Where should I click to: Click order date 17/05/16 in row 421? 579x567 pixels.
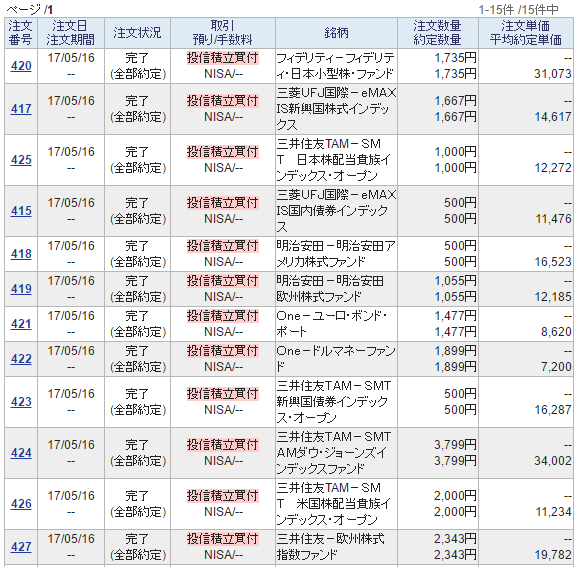(71, 316)
